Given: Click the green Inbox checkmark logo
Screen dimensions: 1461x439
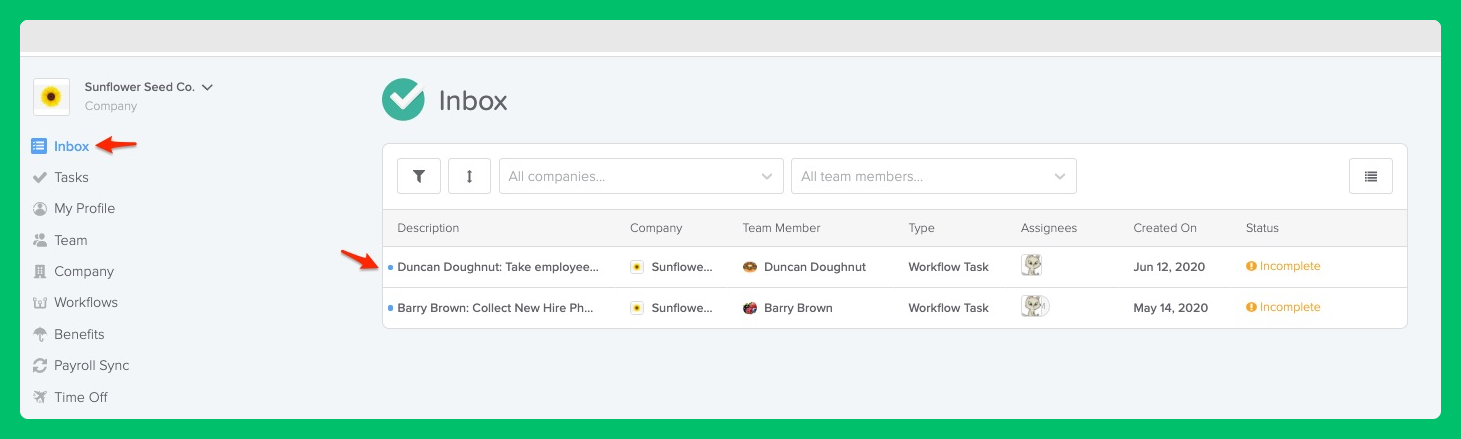Looking at the screenshot, I should click(x=403, y=100).
